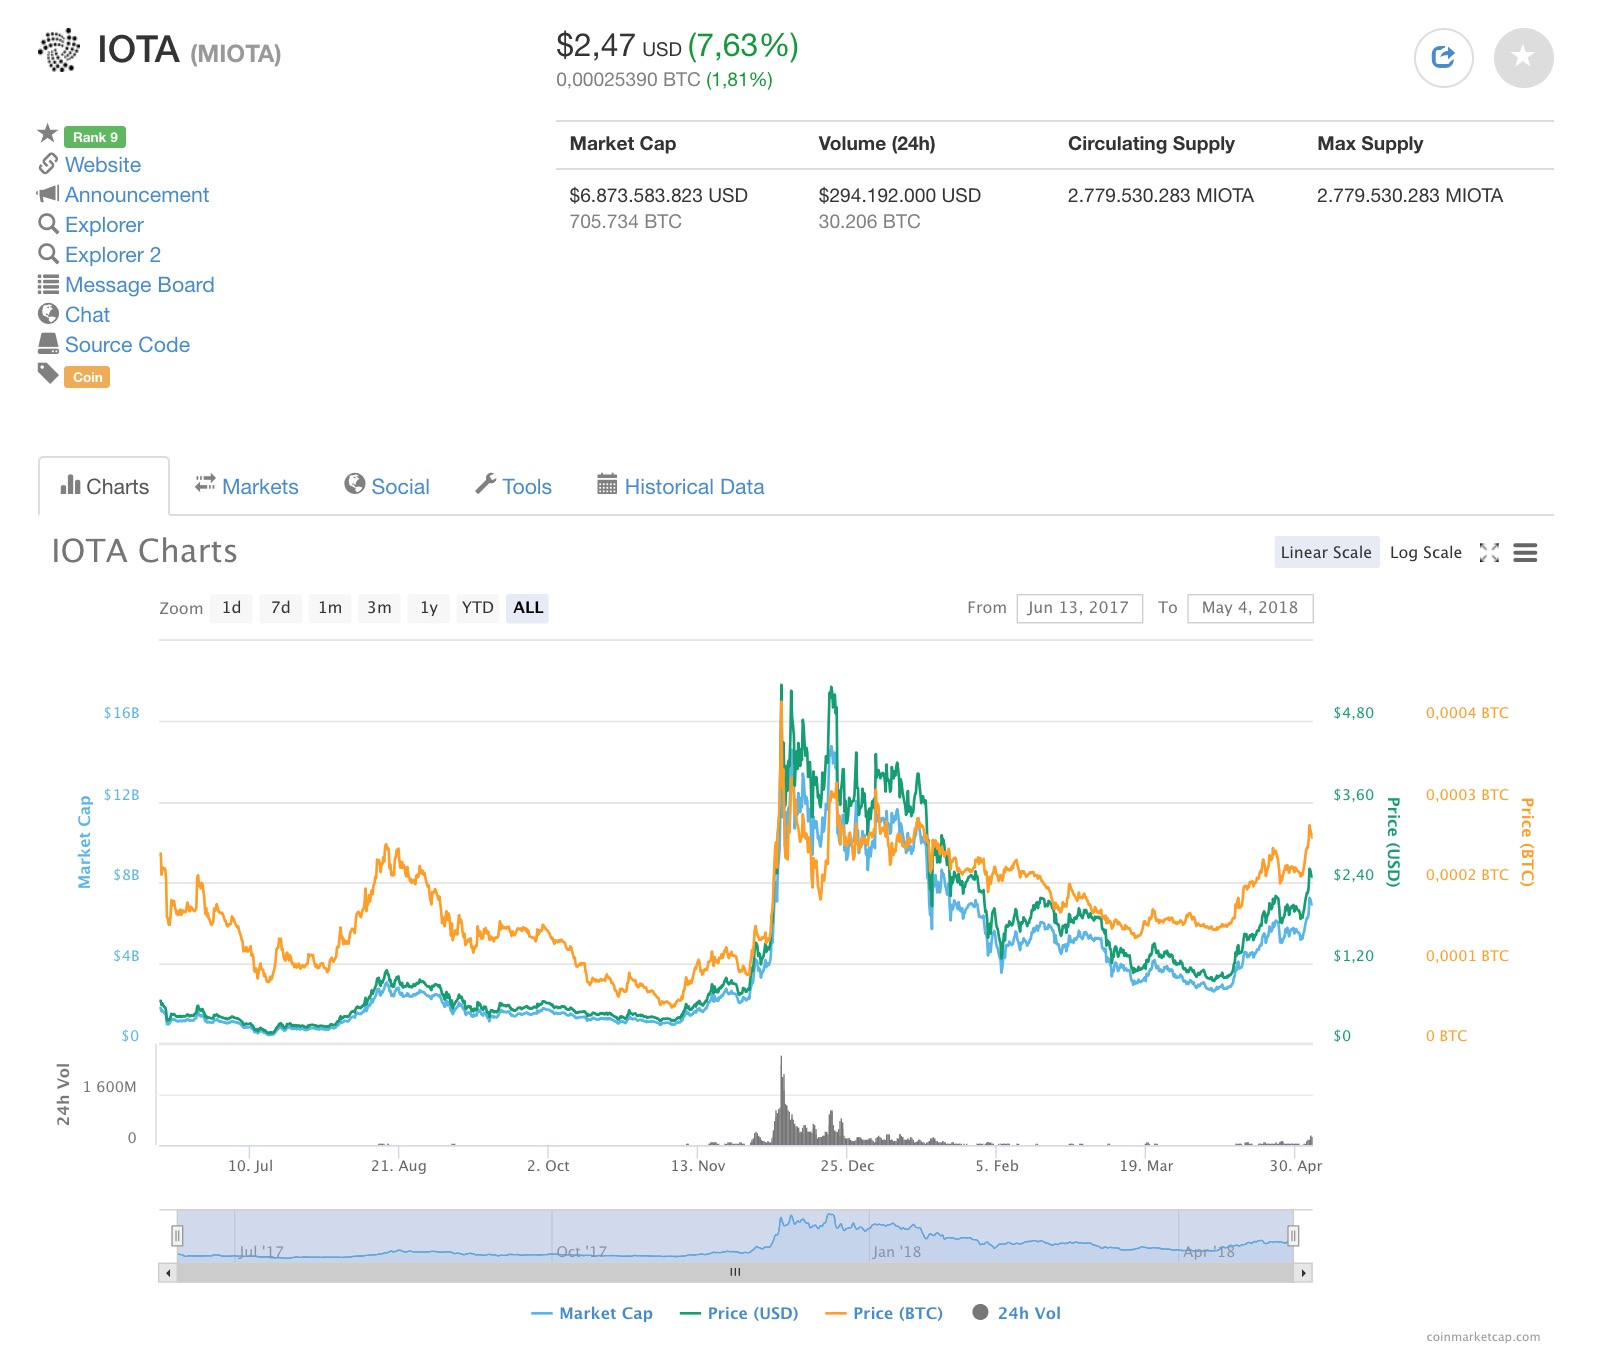Toggle Price (USD) series in legend

pyautogui.click(x=739, y=1314)
